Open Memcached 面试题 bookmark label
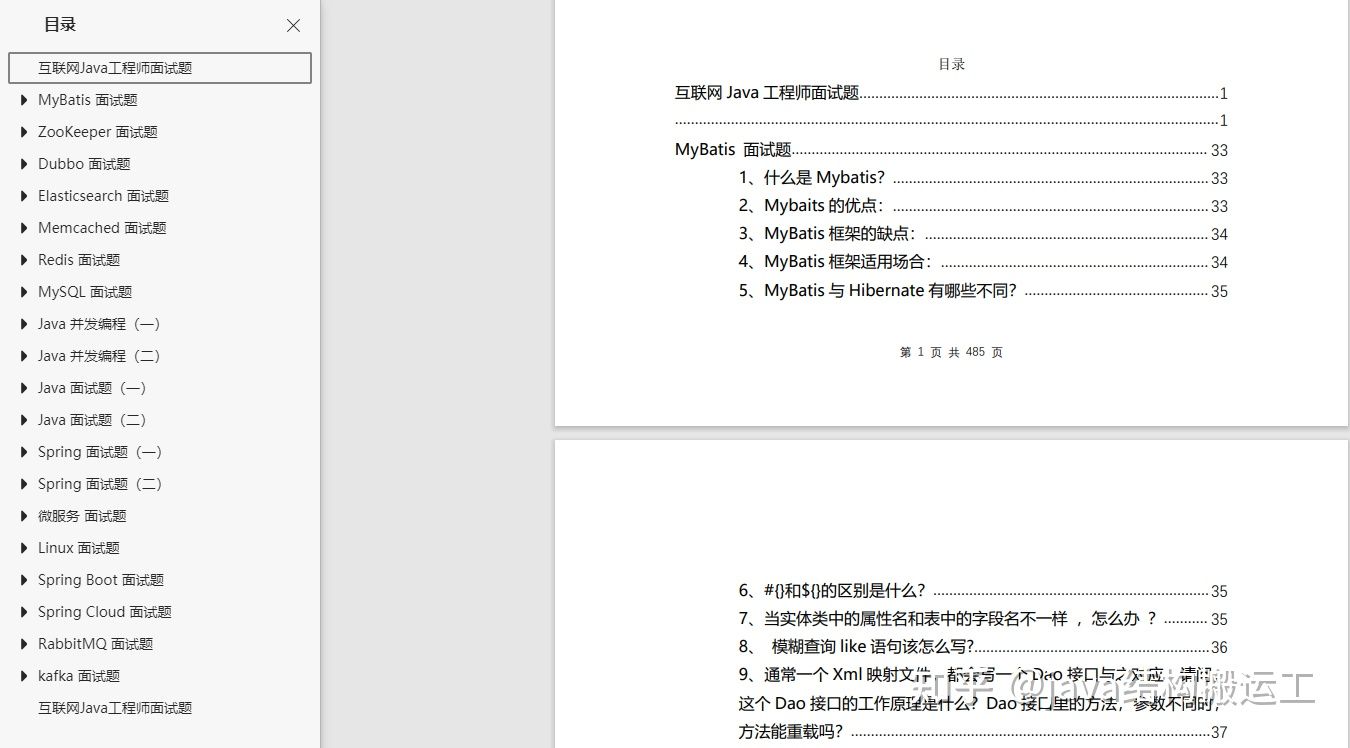 point(102,228)
